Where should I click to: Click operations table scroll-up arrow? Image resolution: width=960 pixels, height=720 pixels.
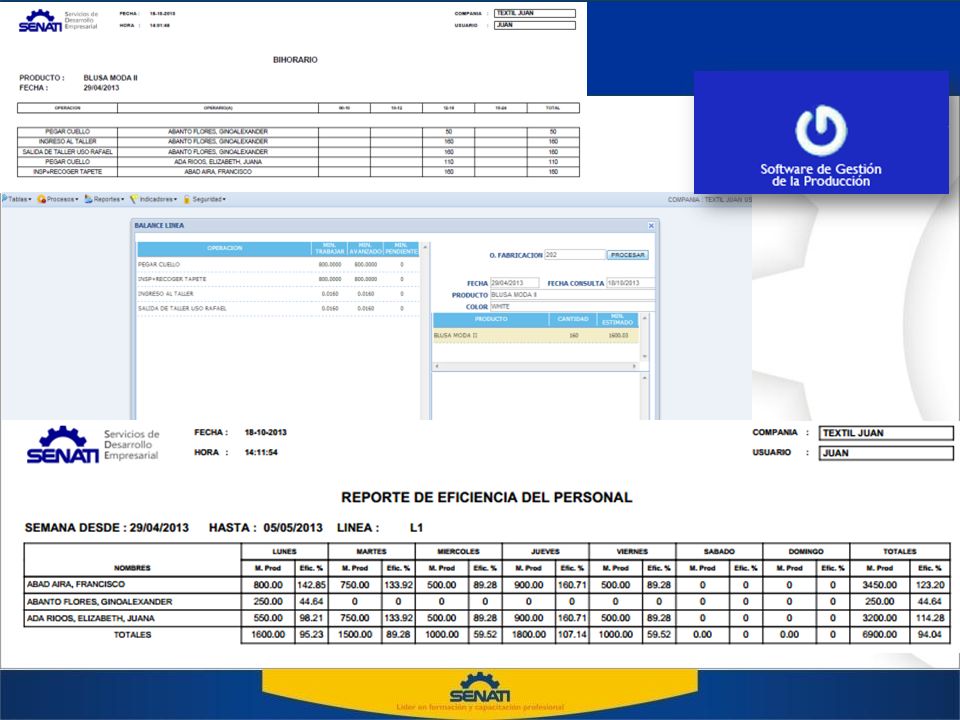click(x=426, y=246)
